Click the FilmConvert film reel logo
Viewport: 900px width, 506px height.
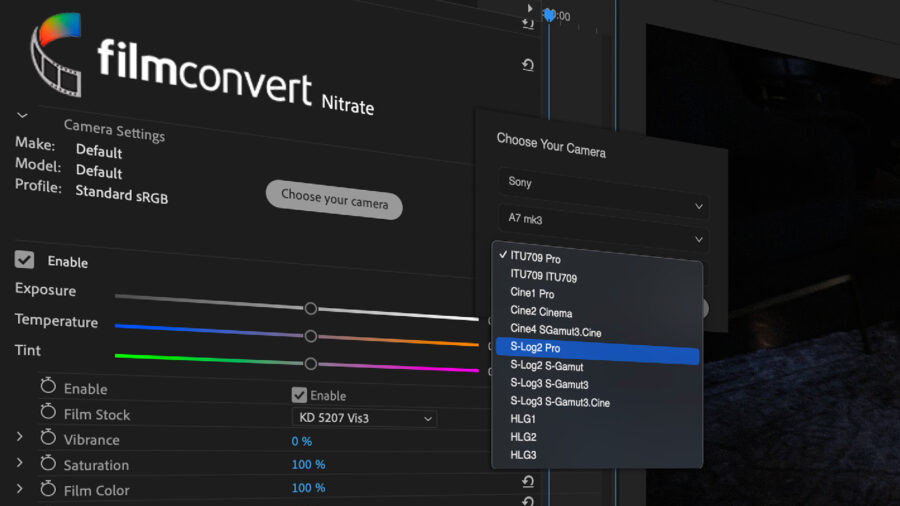[x=57, y=58]
